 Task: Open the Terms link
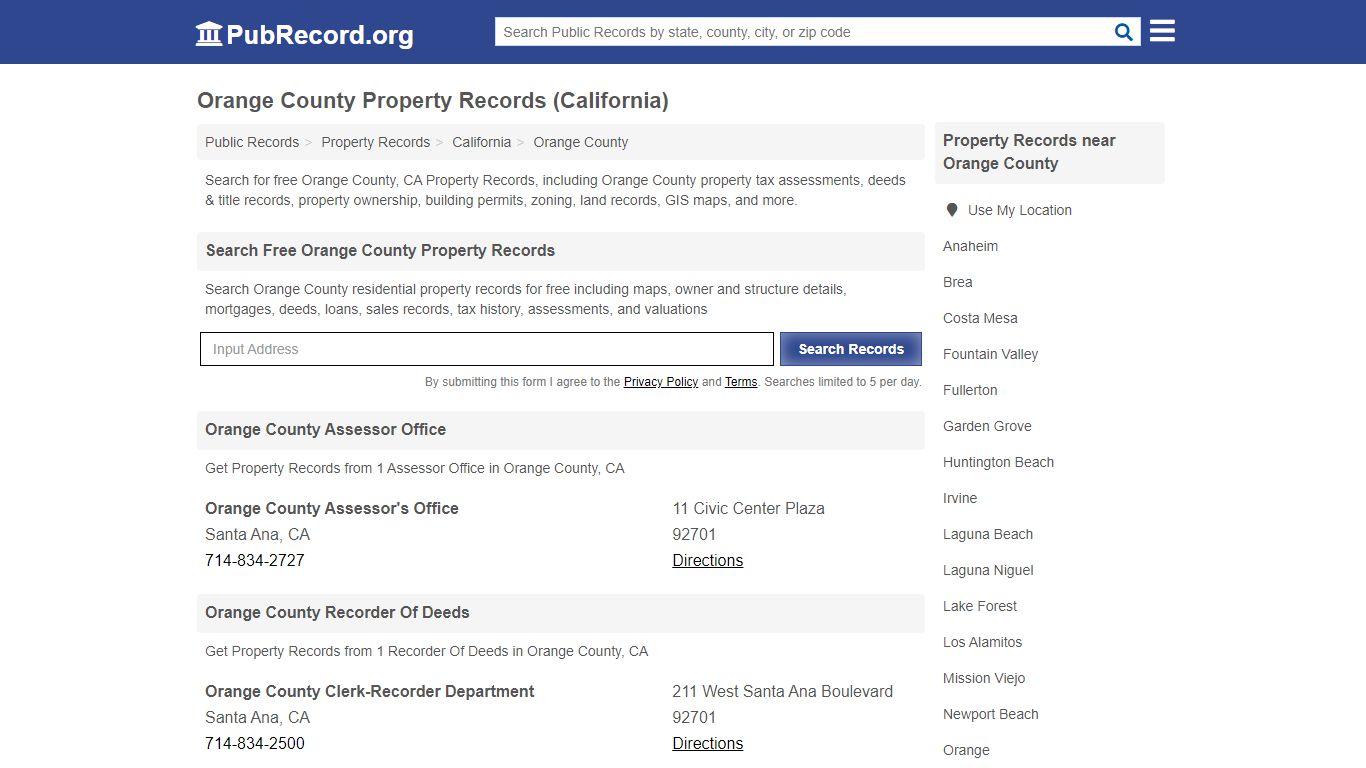(x=741, y=382)
